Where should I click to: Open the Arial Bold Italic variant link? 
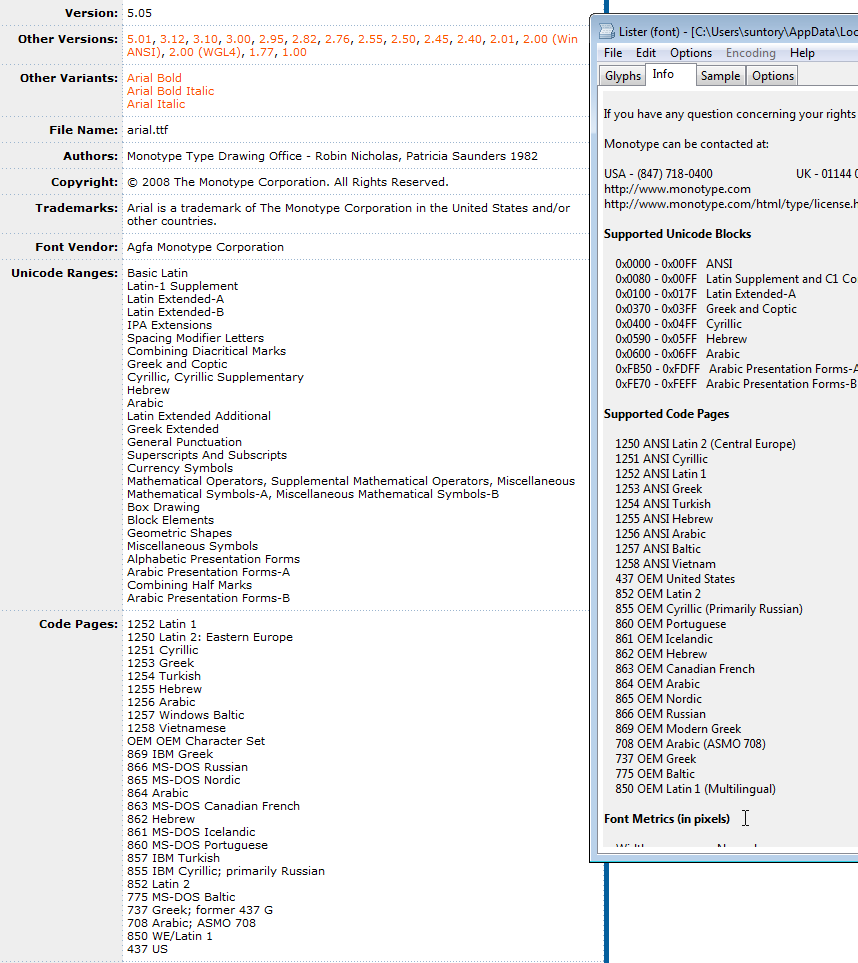[171, 91]
